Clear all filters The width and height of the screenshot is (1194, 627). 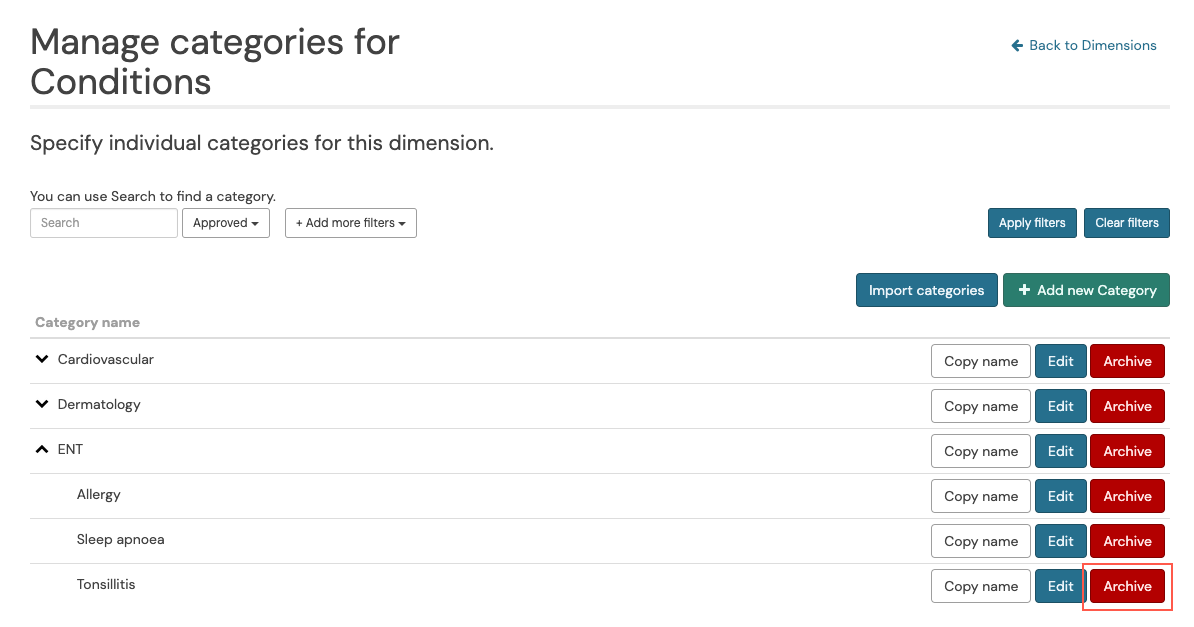pyautogui.click(x=1126, y=222)
